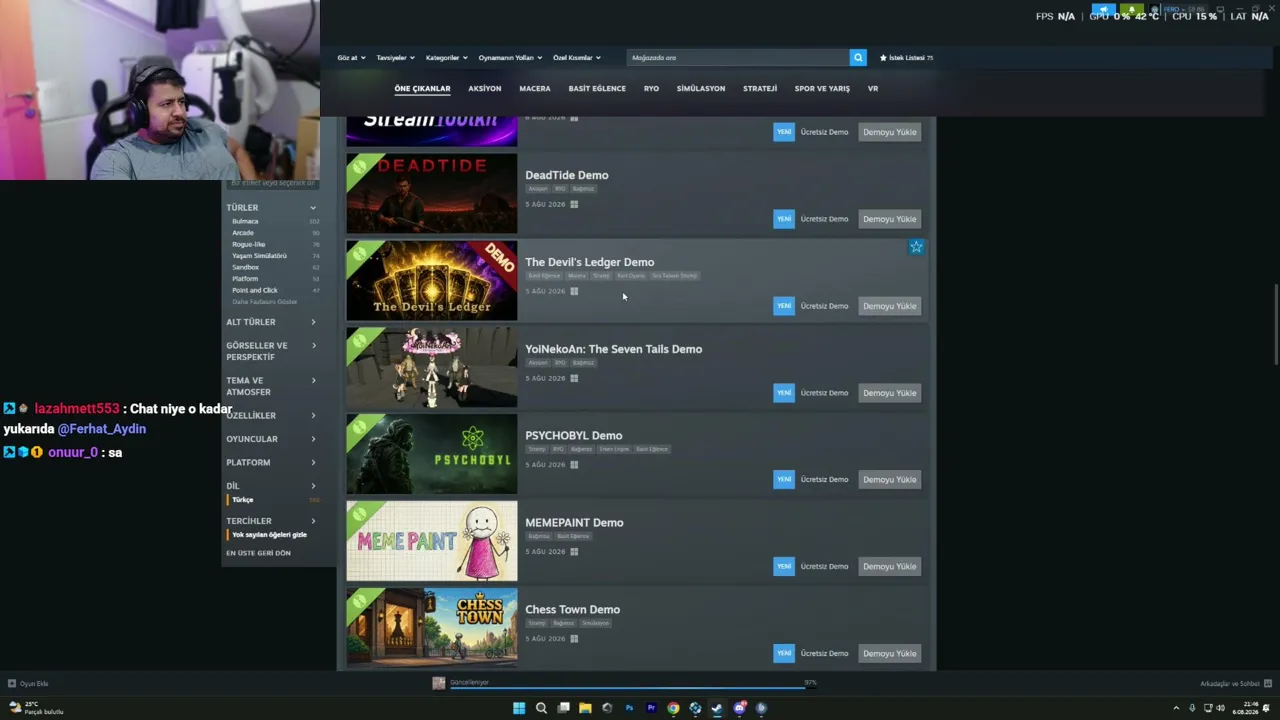Expand the TEMA VE ATMOSFER section

[271, 386]
